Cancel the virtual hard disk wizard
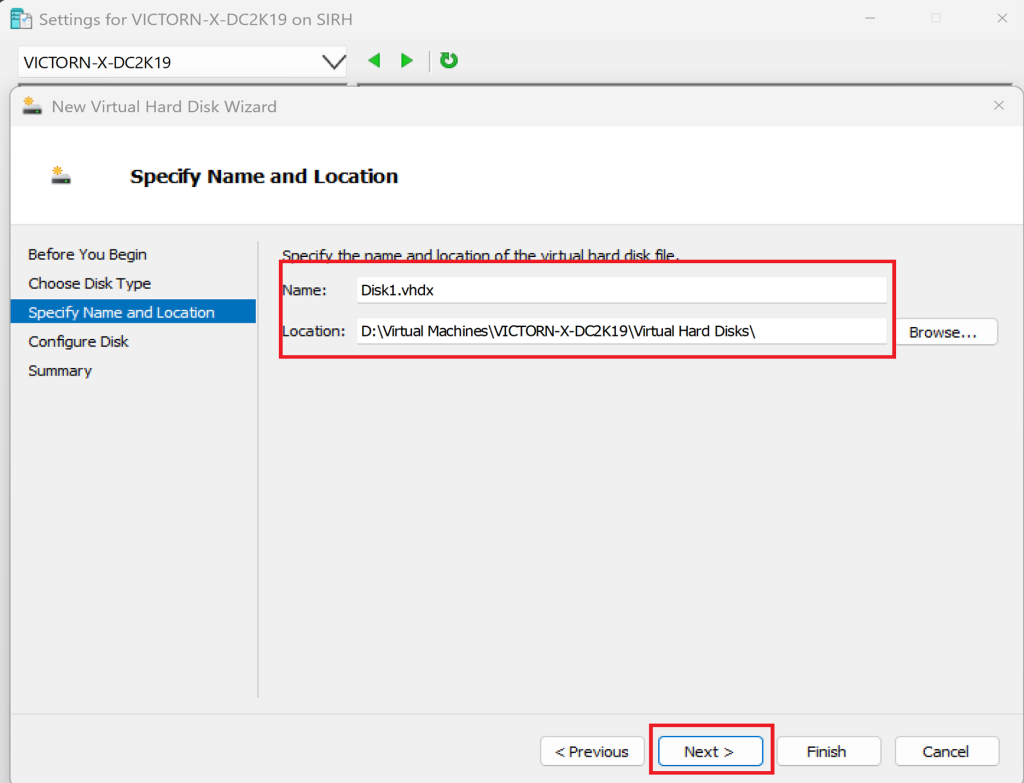Viewport: 1024px width, 783px height. tap(946, 751)
